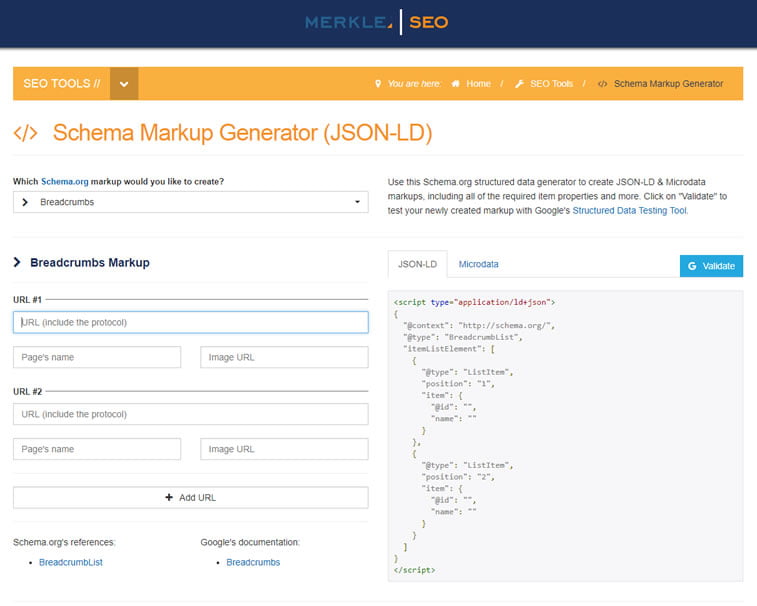This screenshot has height=606, width=757.
Task: Focus URL #1 Page's name field
Action: tap(97, 357)
